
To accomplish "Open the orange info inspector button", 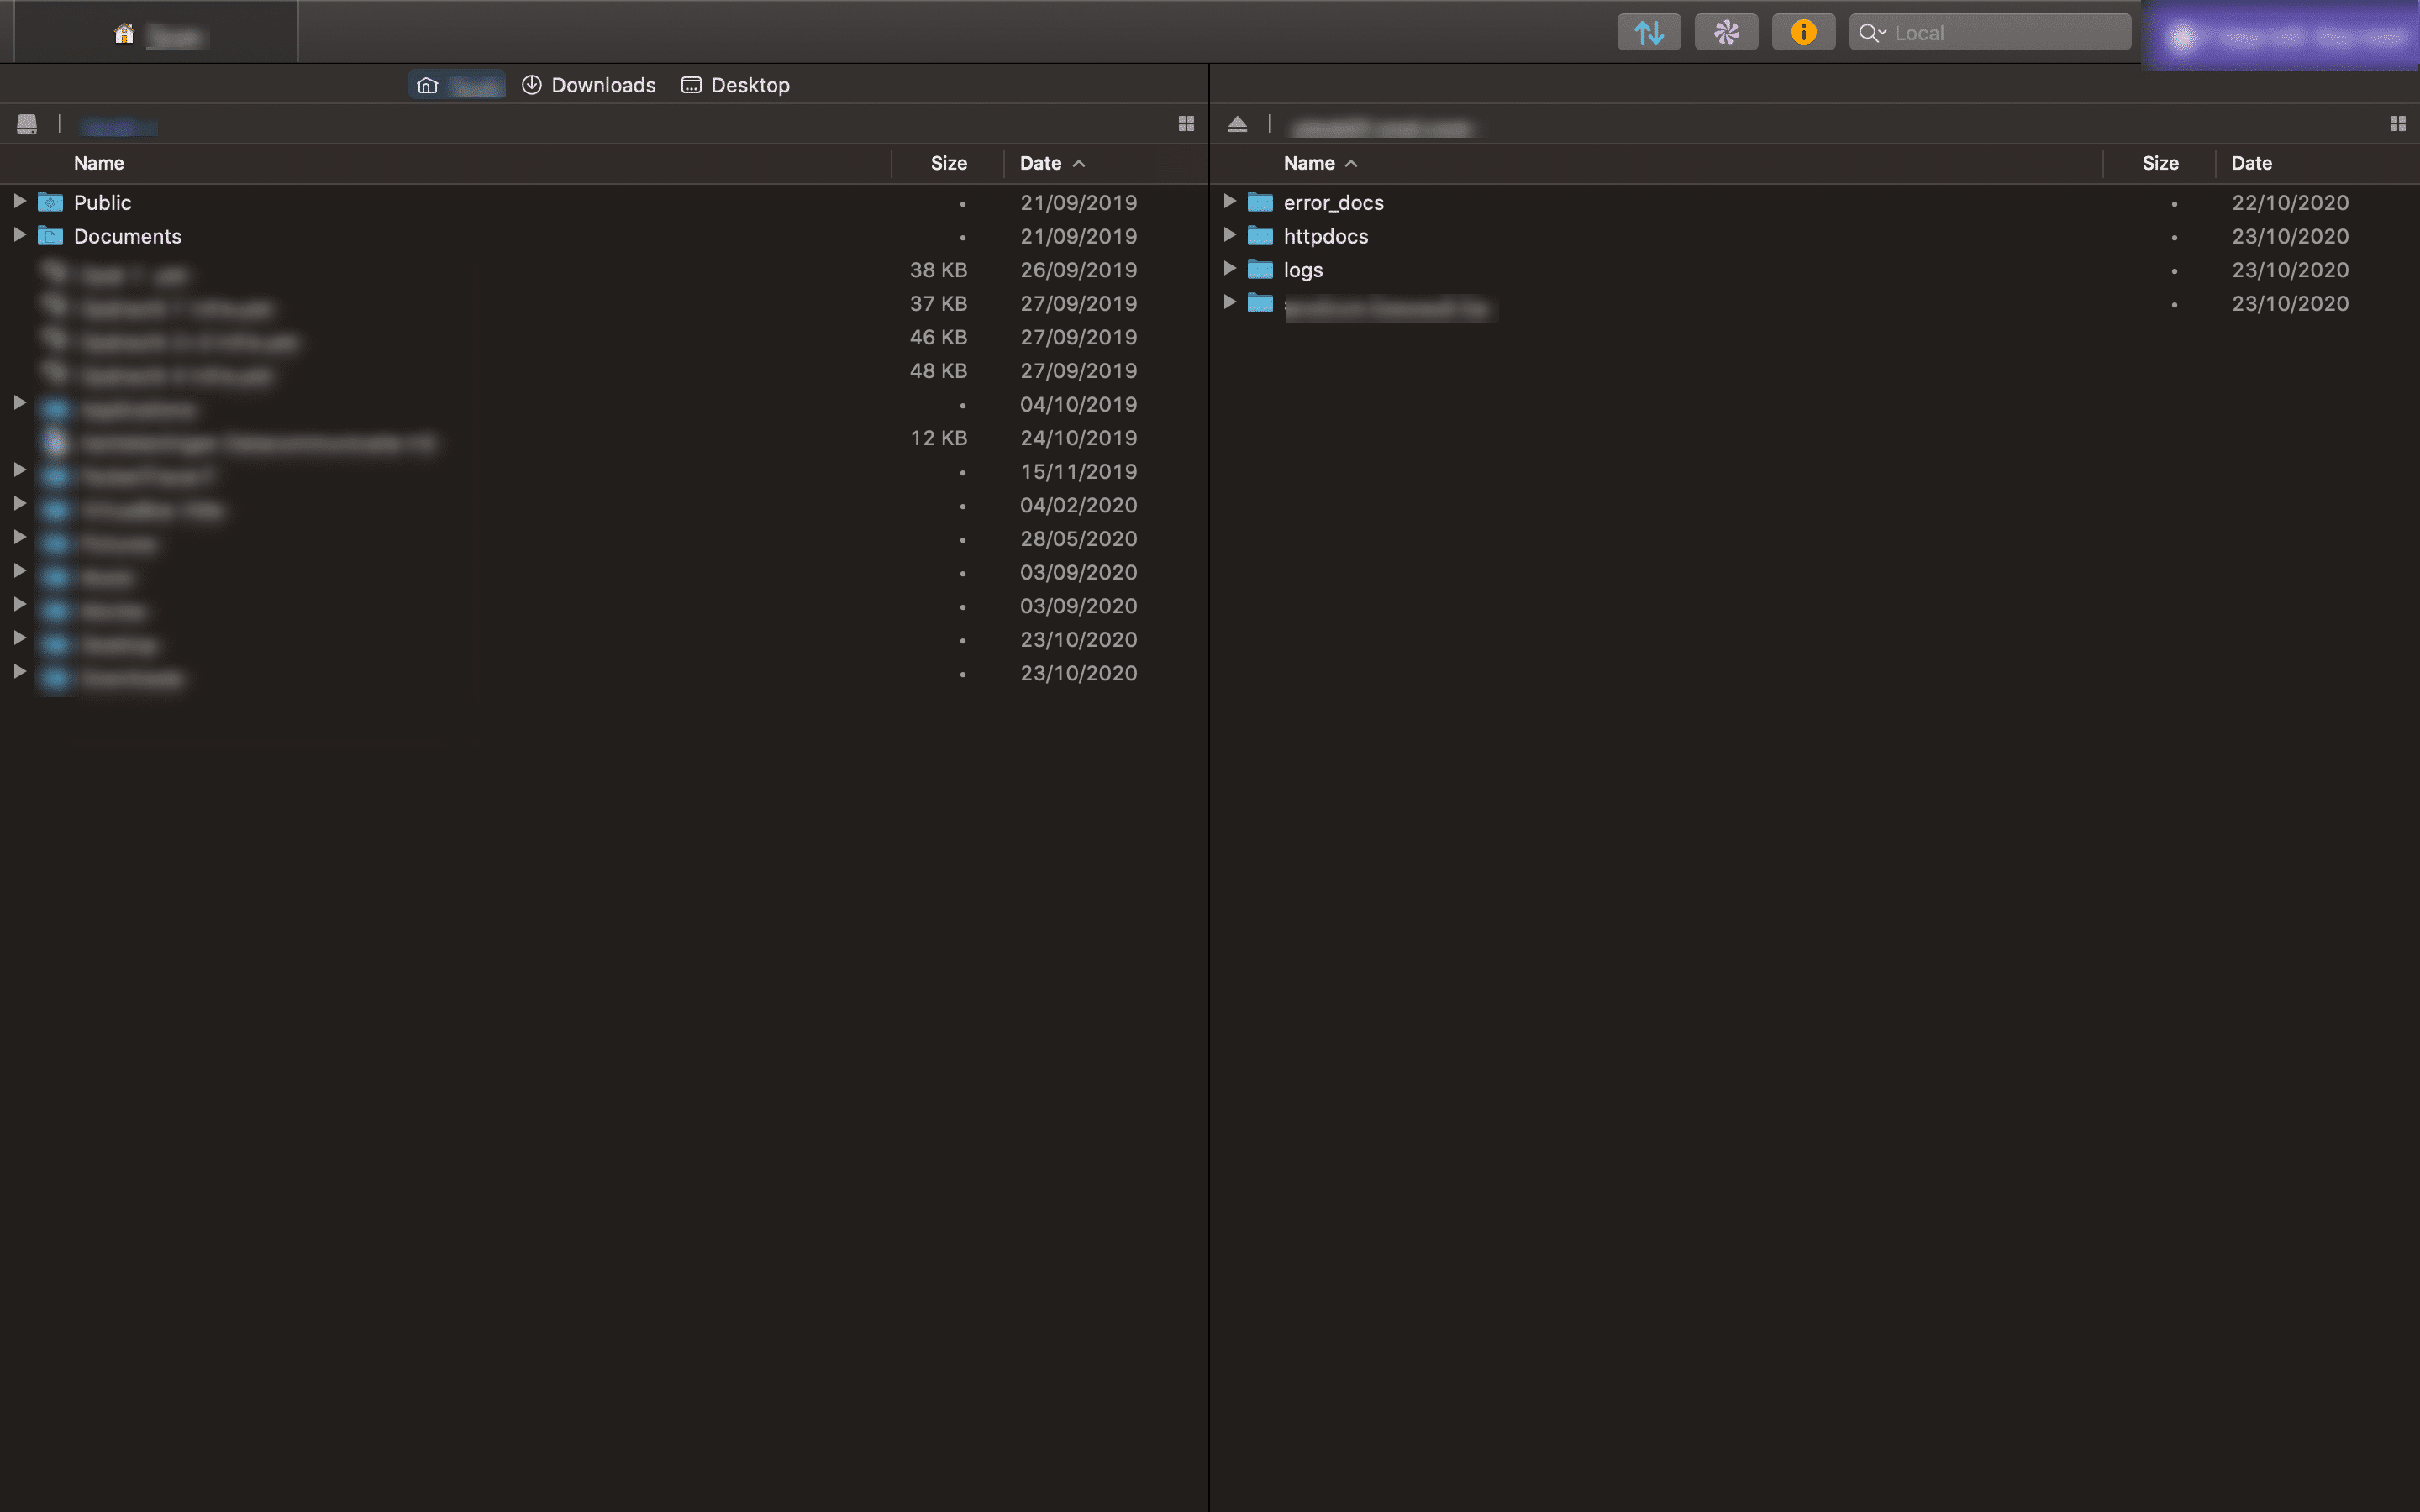I will click(1803, 33).
